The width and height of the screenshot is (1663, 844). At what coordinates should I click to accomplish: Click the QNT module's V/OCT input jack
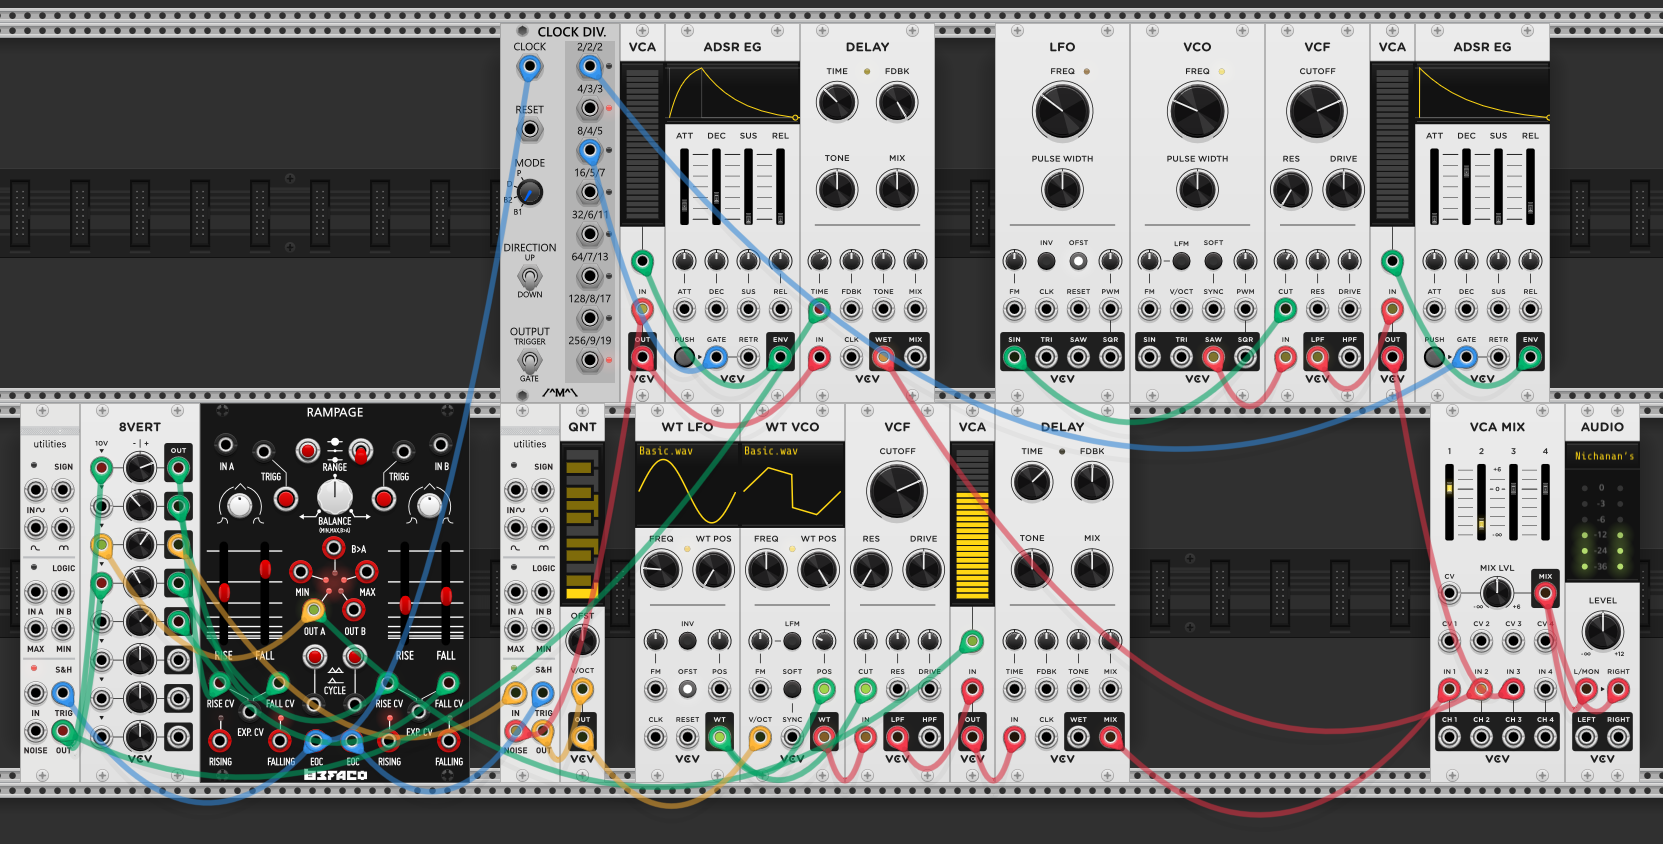[x=582, y=689]
